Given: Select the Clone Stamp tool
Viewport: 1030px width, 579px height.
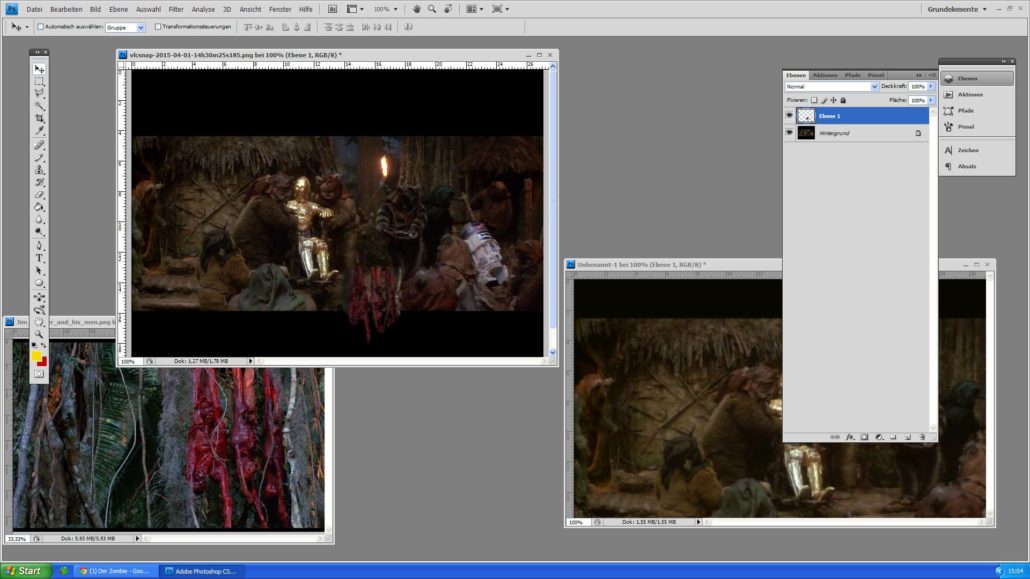Looking at the screenshot, I should 39,170.
